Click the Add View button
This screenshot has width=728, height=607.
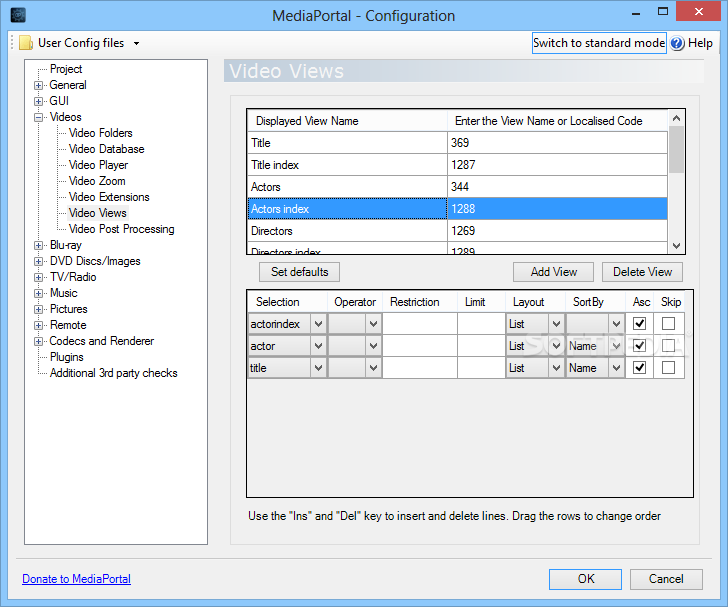[553, 272]
